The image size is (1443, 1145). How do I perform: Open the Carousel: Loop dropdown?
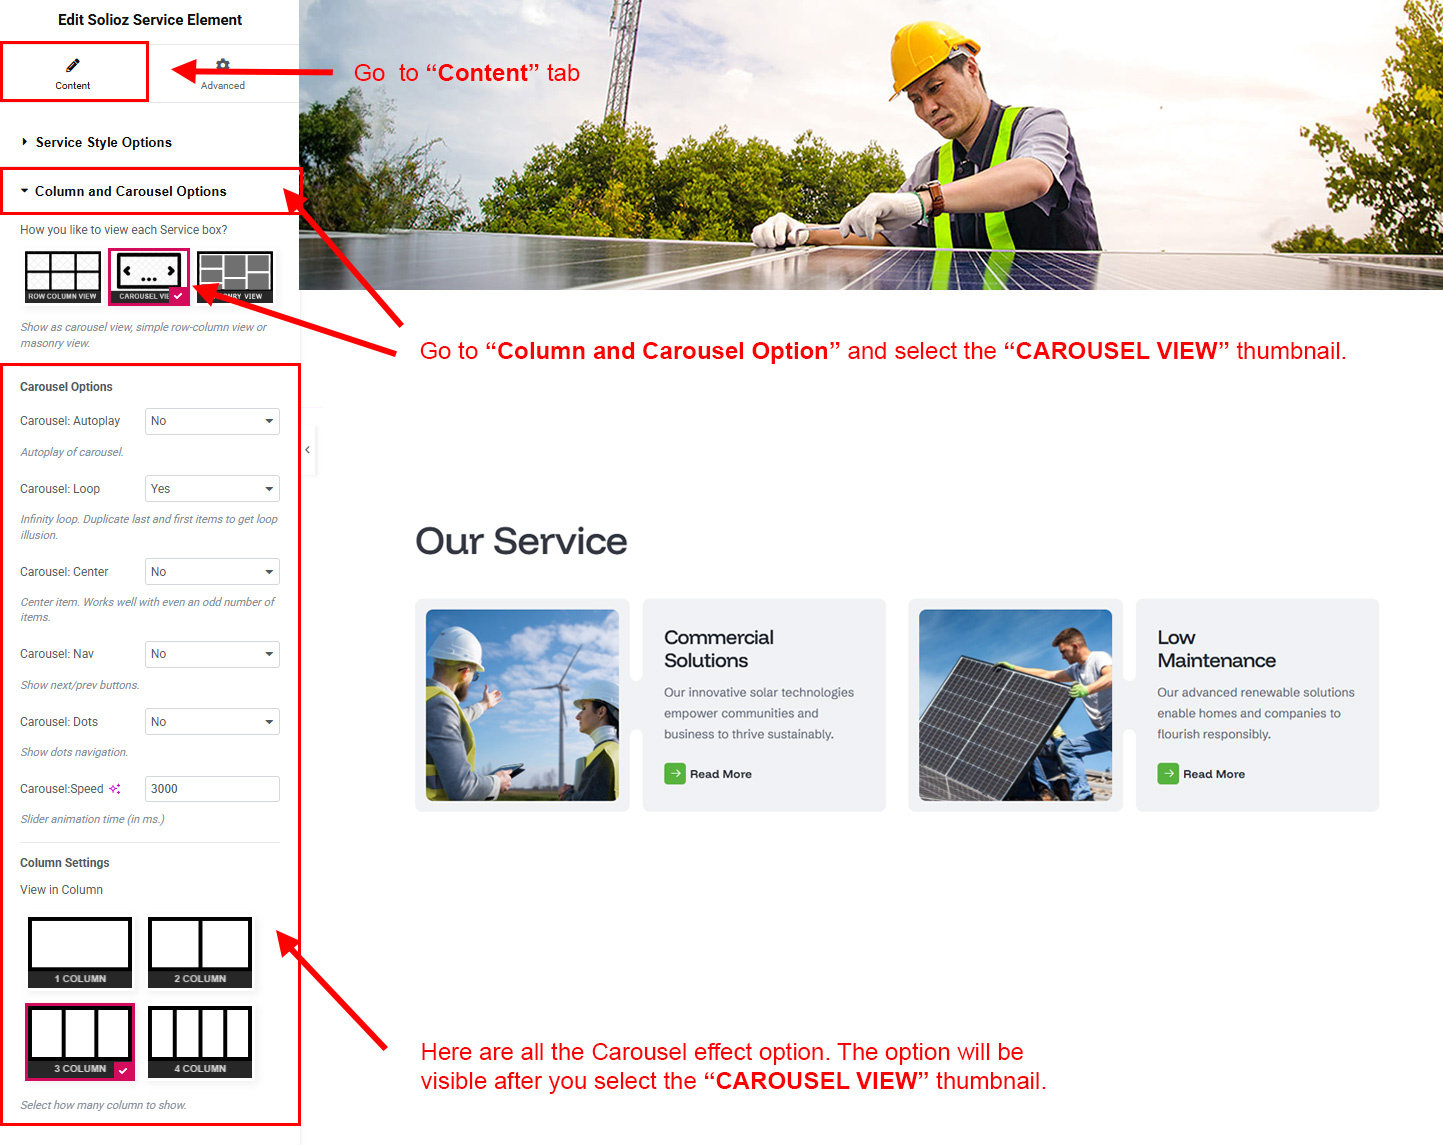[x=212, y=489]
